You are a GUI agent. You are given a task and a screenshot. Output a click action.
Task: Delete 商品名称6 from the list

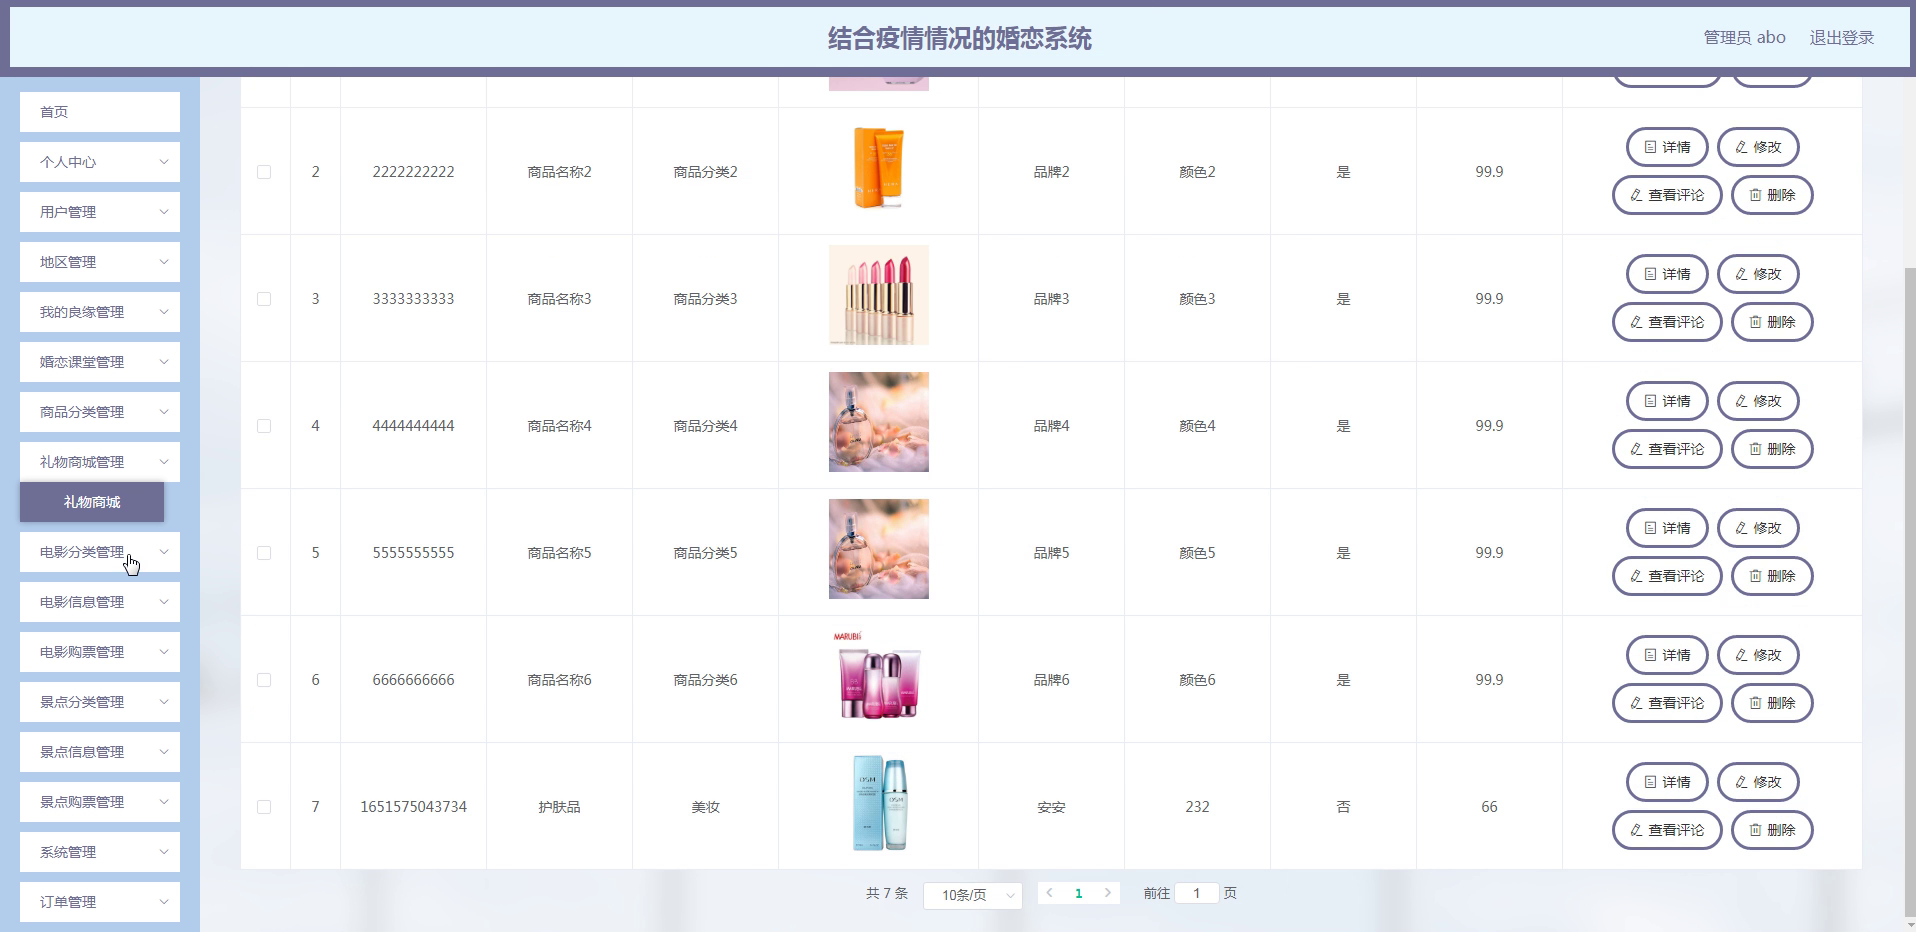(1772, 703)
